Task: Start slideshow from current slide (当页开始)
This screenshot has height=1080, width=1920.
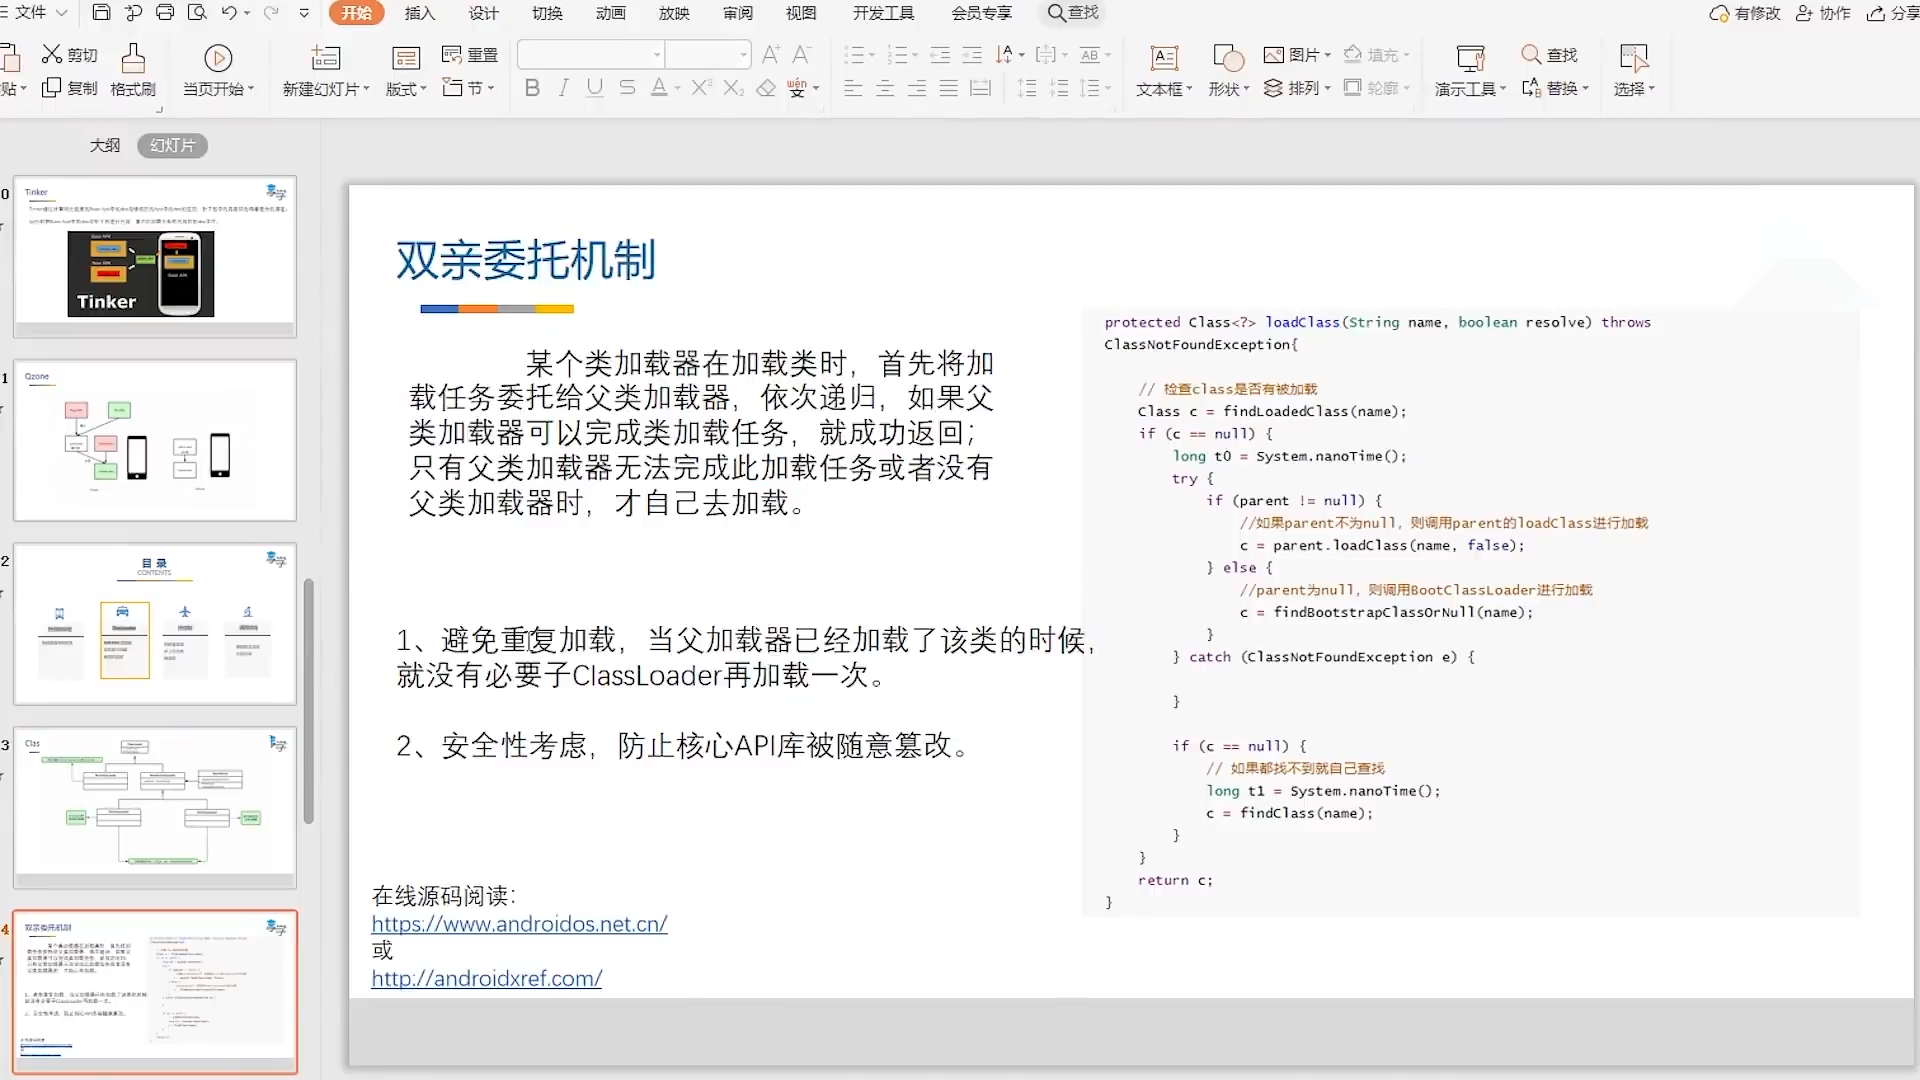Action: pos(218,58)
